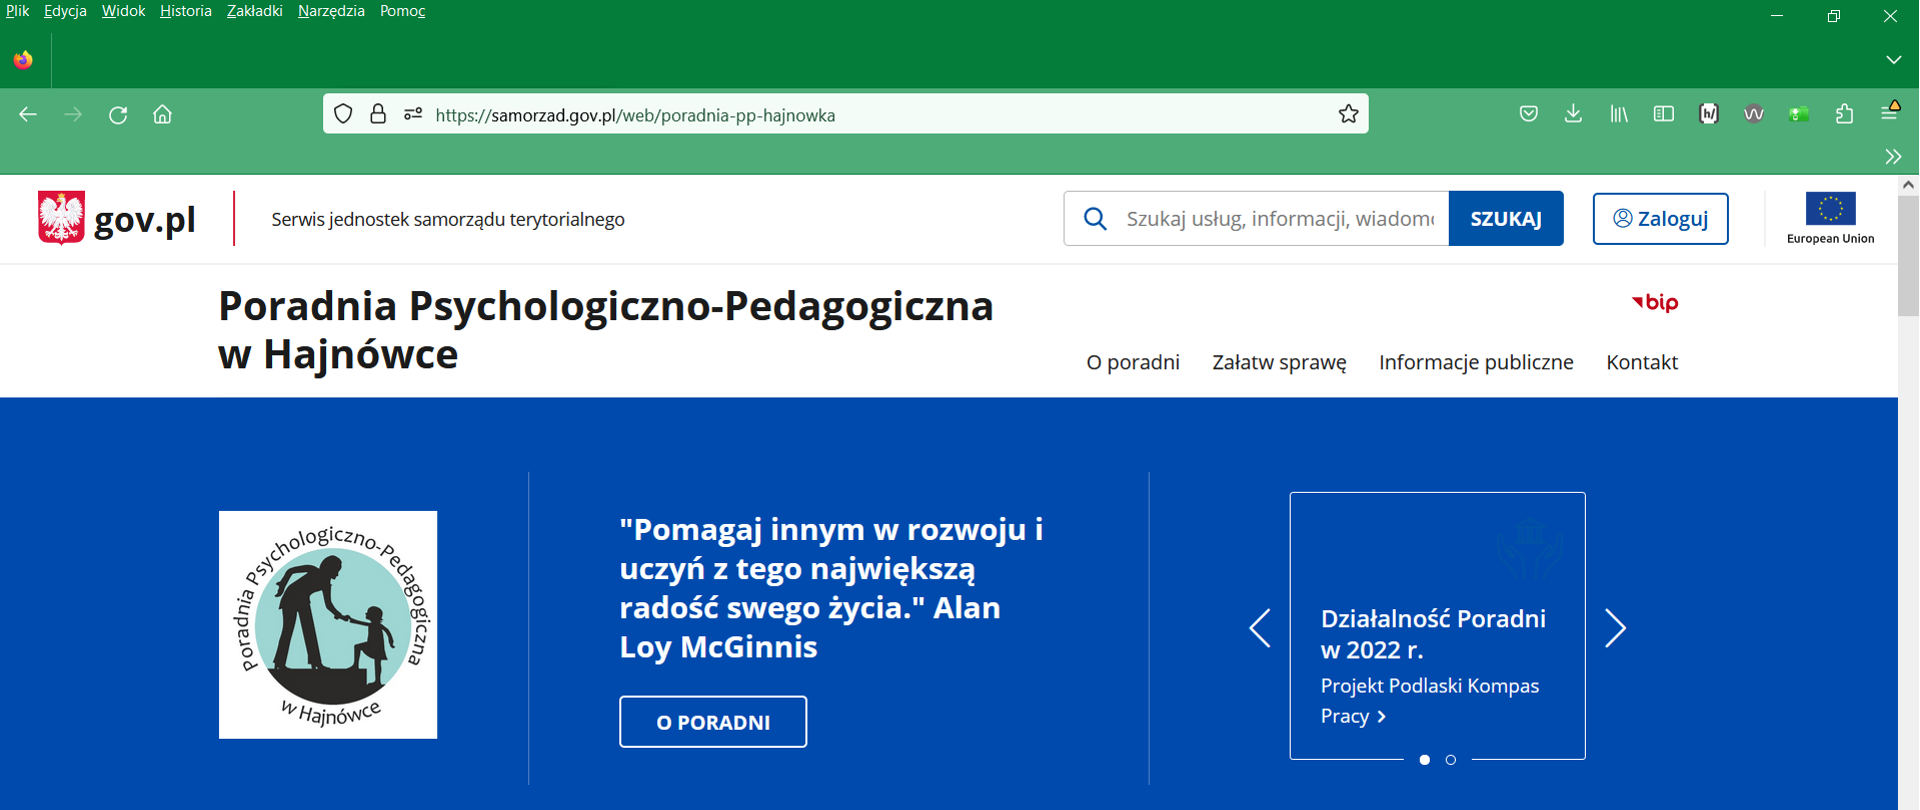Open the Extensions puzzle-piece icon
Screen dimensions: 1920x810
tap(1844, 114)
